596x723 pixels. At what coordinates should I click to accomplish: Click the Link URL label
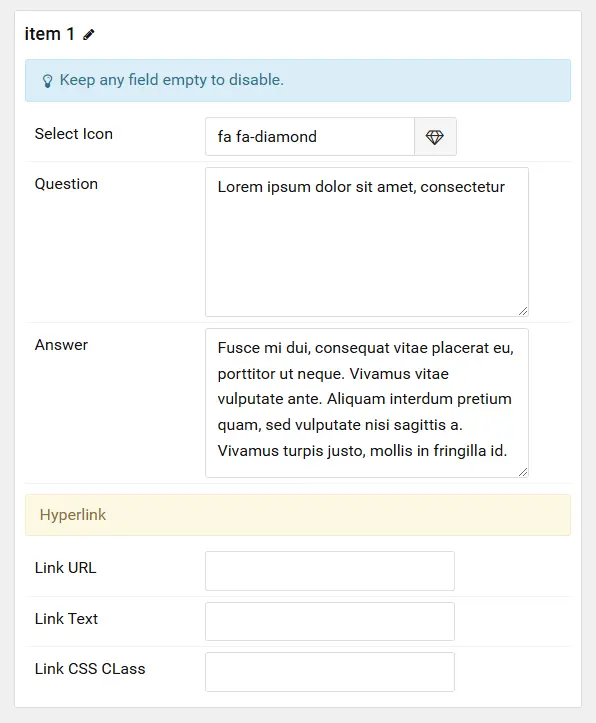coord(65,568)
